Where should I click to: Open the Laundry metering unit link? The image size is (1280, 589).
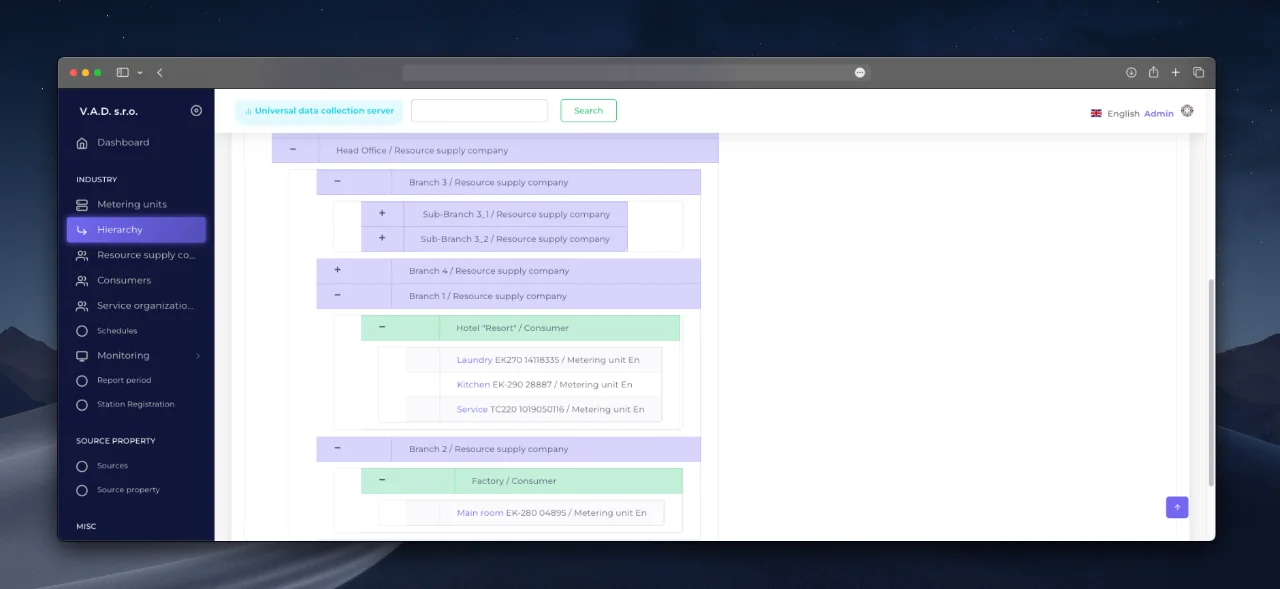474,360
